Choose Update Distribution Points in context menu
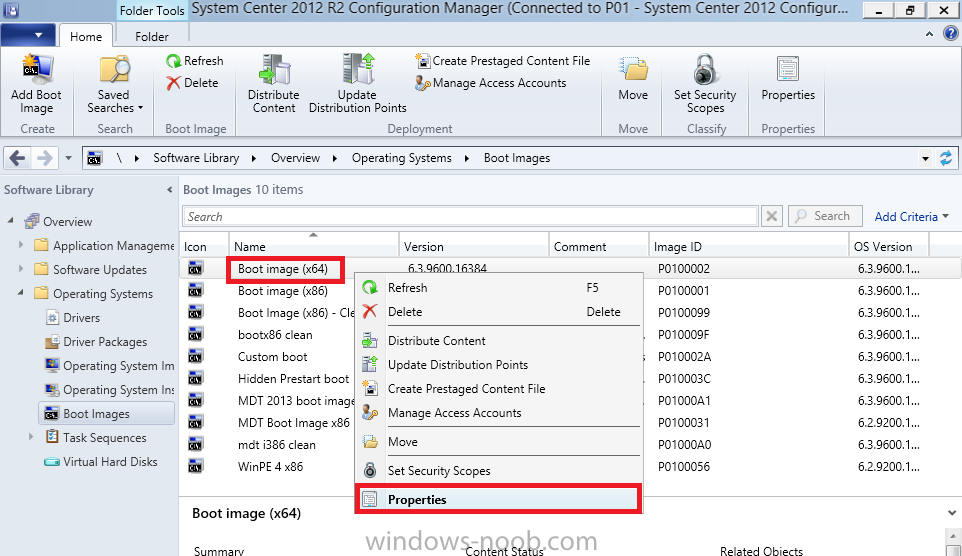The height and width of the screenshot is (556, 962). [x=498, y=365]
